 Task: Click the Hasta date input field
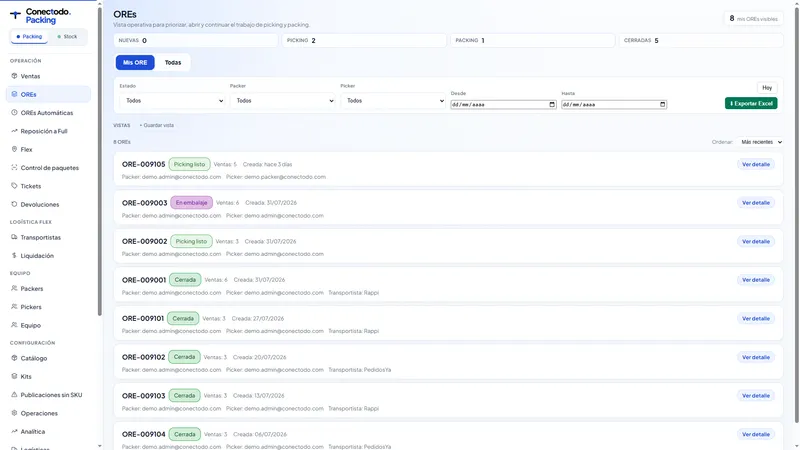(614, 105)
